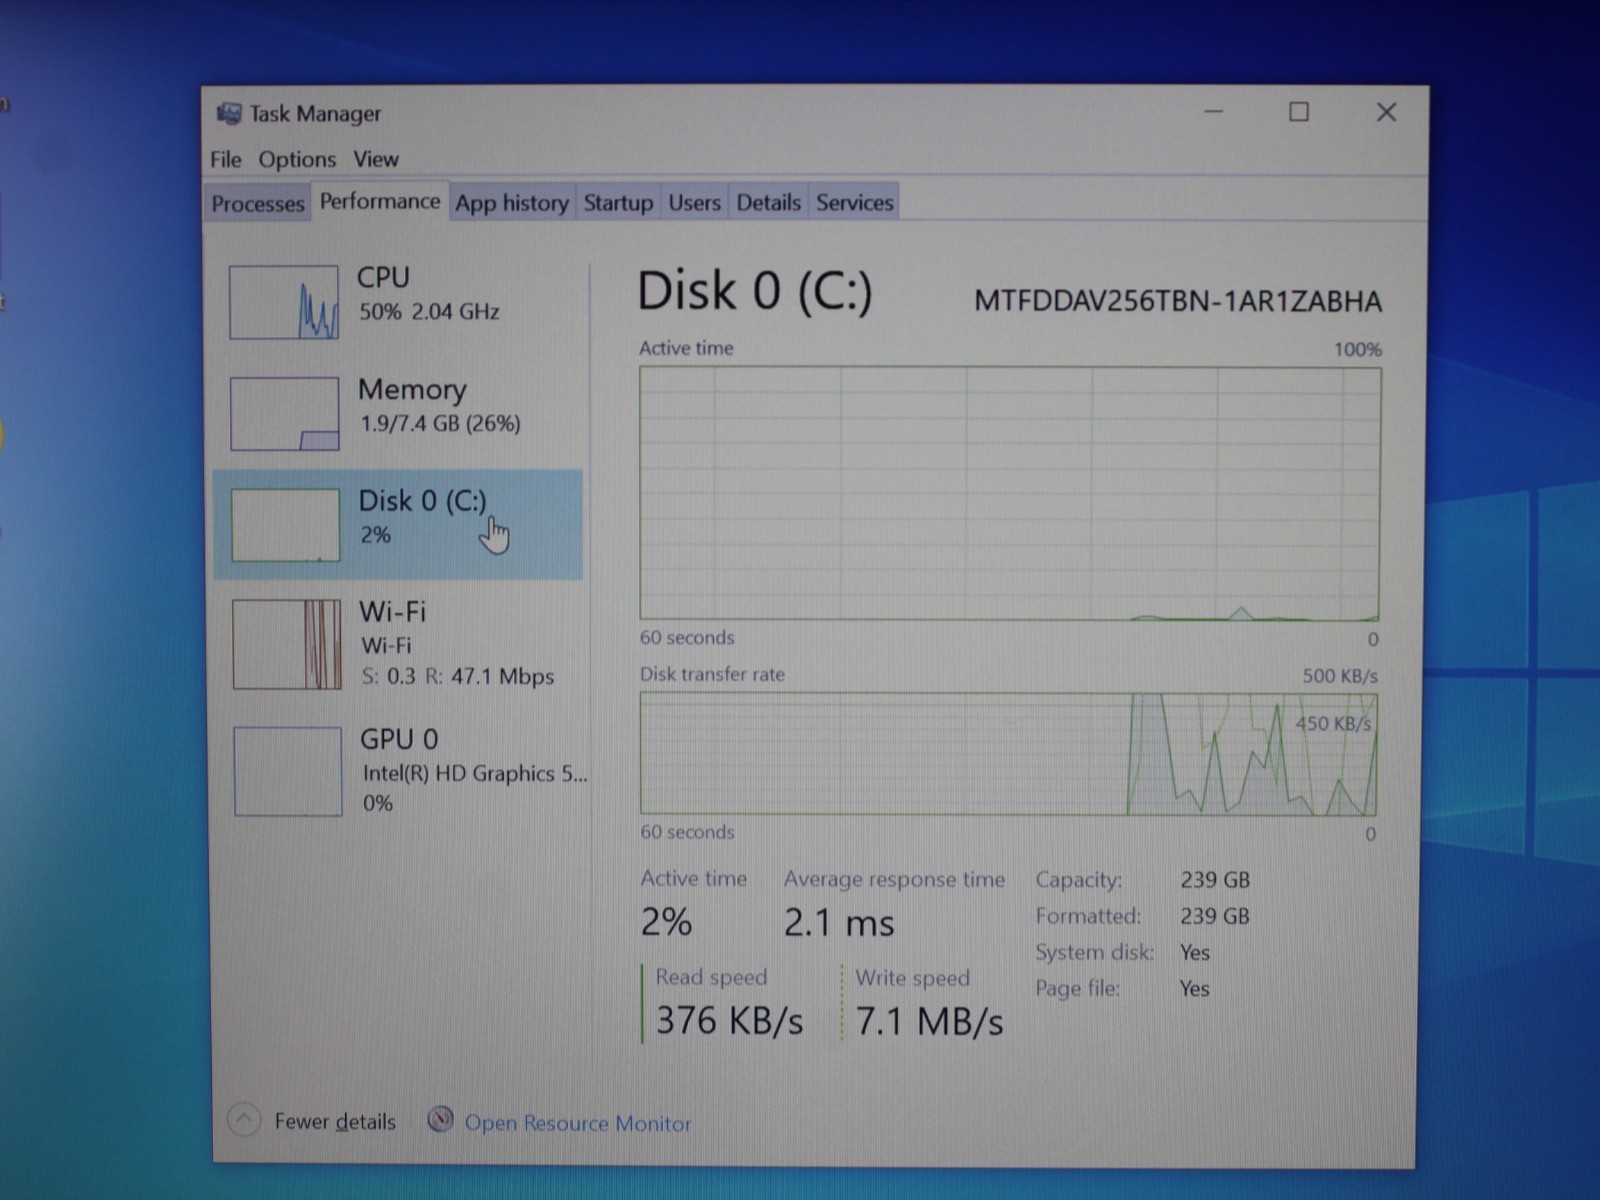1600x1200 pixels.
Task: Switch to the Details tab
Action: pos(768,203)
